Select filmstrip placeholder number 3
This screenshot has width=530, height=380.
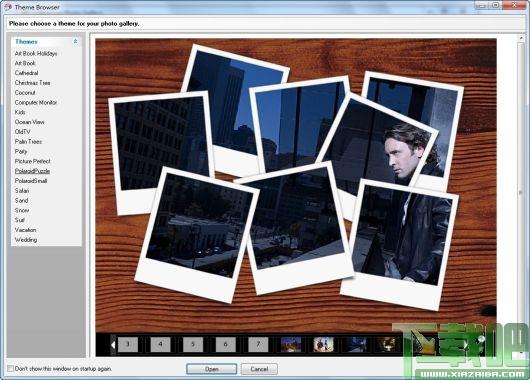point(128,345)
